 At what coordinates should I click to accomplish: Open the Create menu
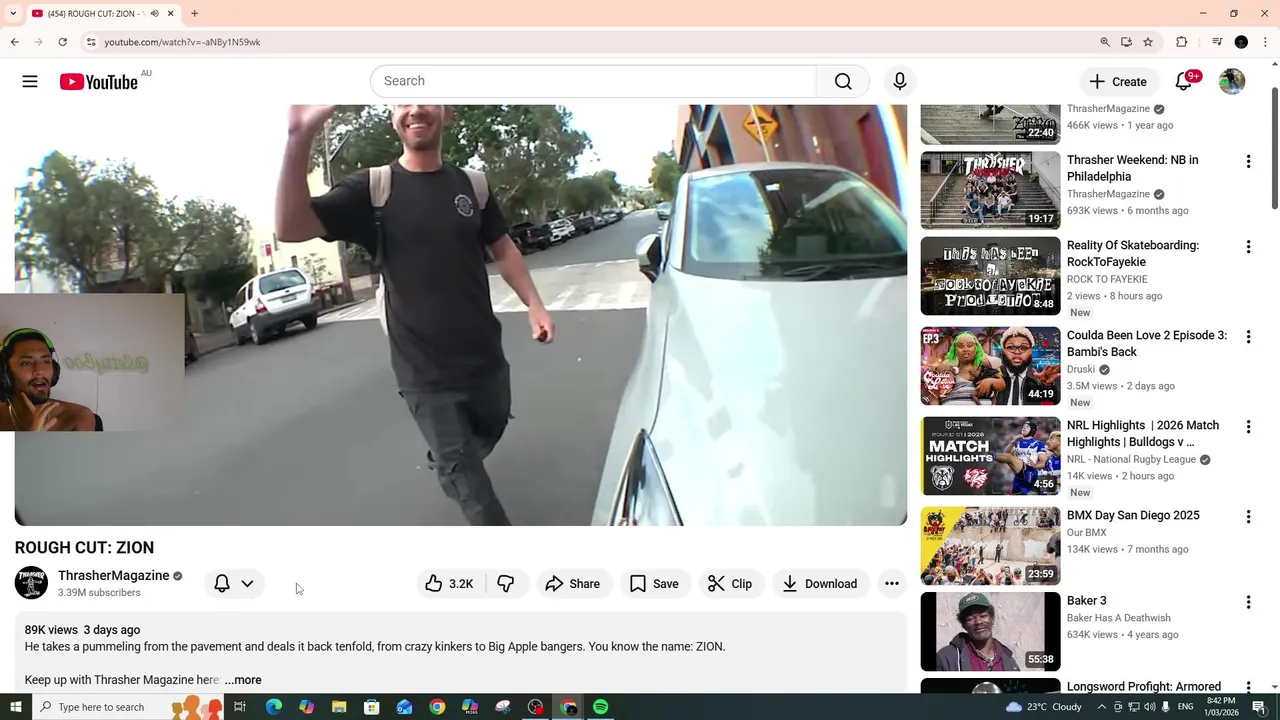coord(1118,82)
